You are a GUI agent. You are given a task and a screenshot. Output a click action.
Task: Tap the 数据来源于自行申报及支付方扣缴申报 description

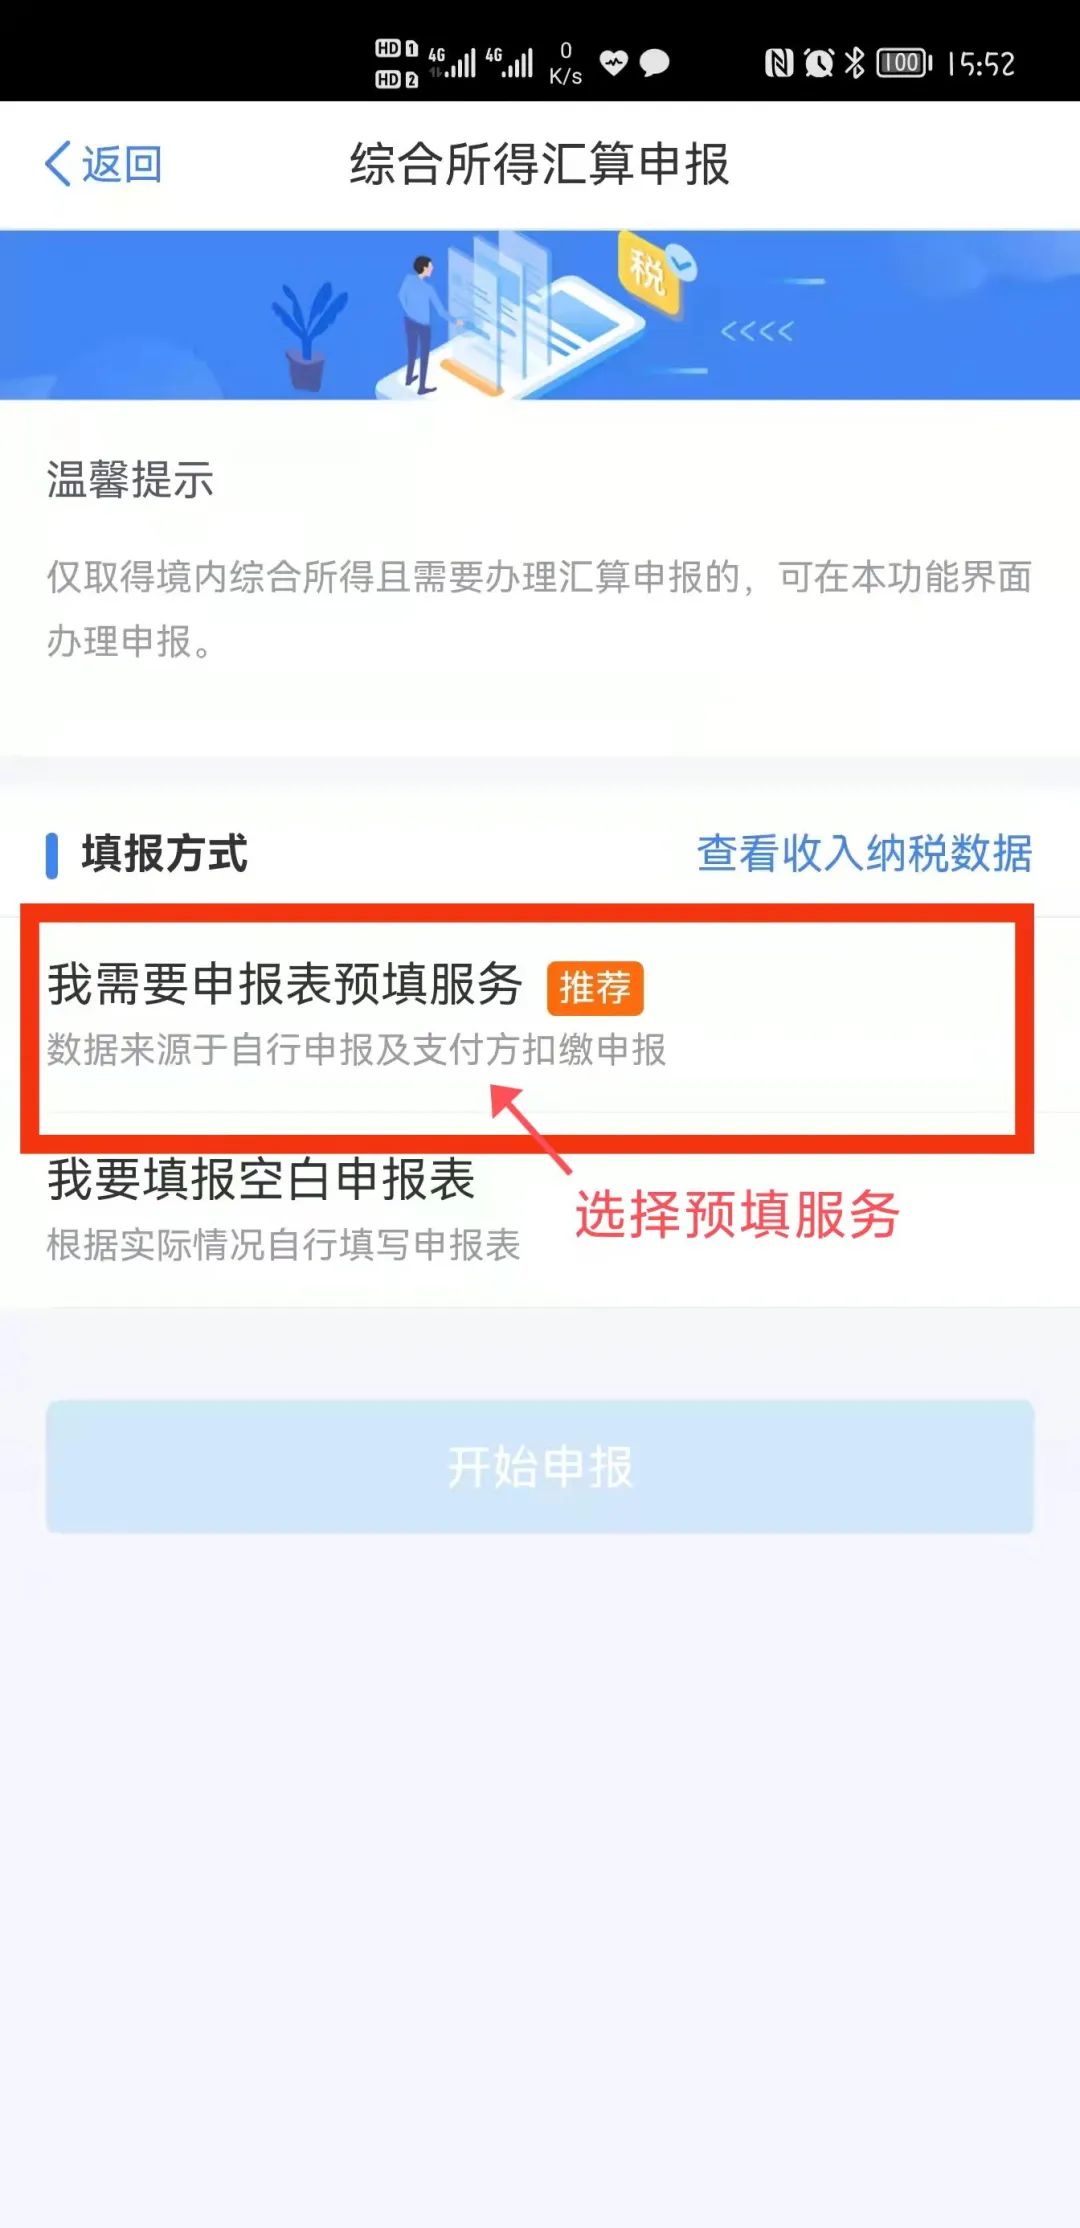pos(357,1050)
